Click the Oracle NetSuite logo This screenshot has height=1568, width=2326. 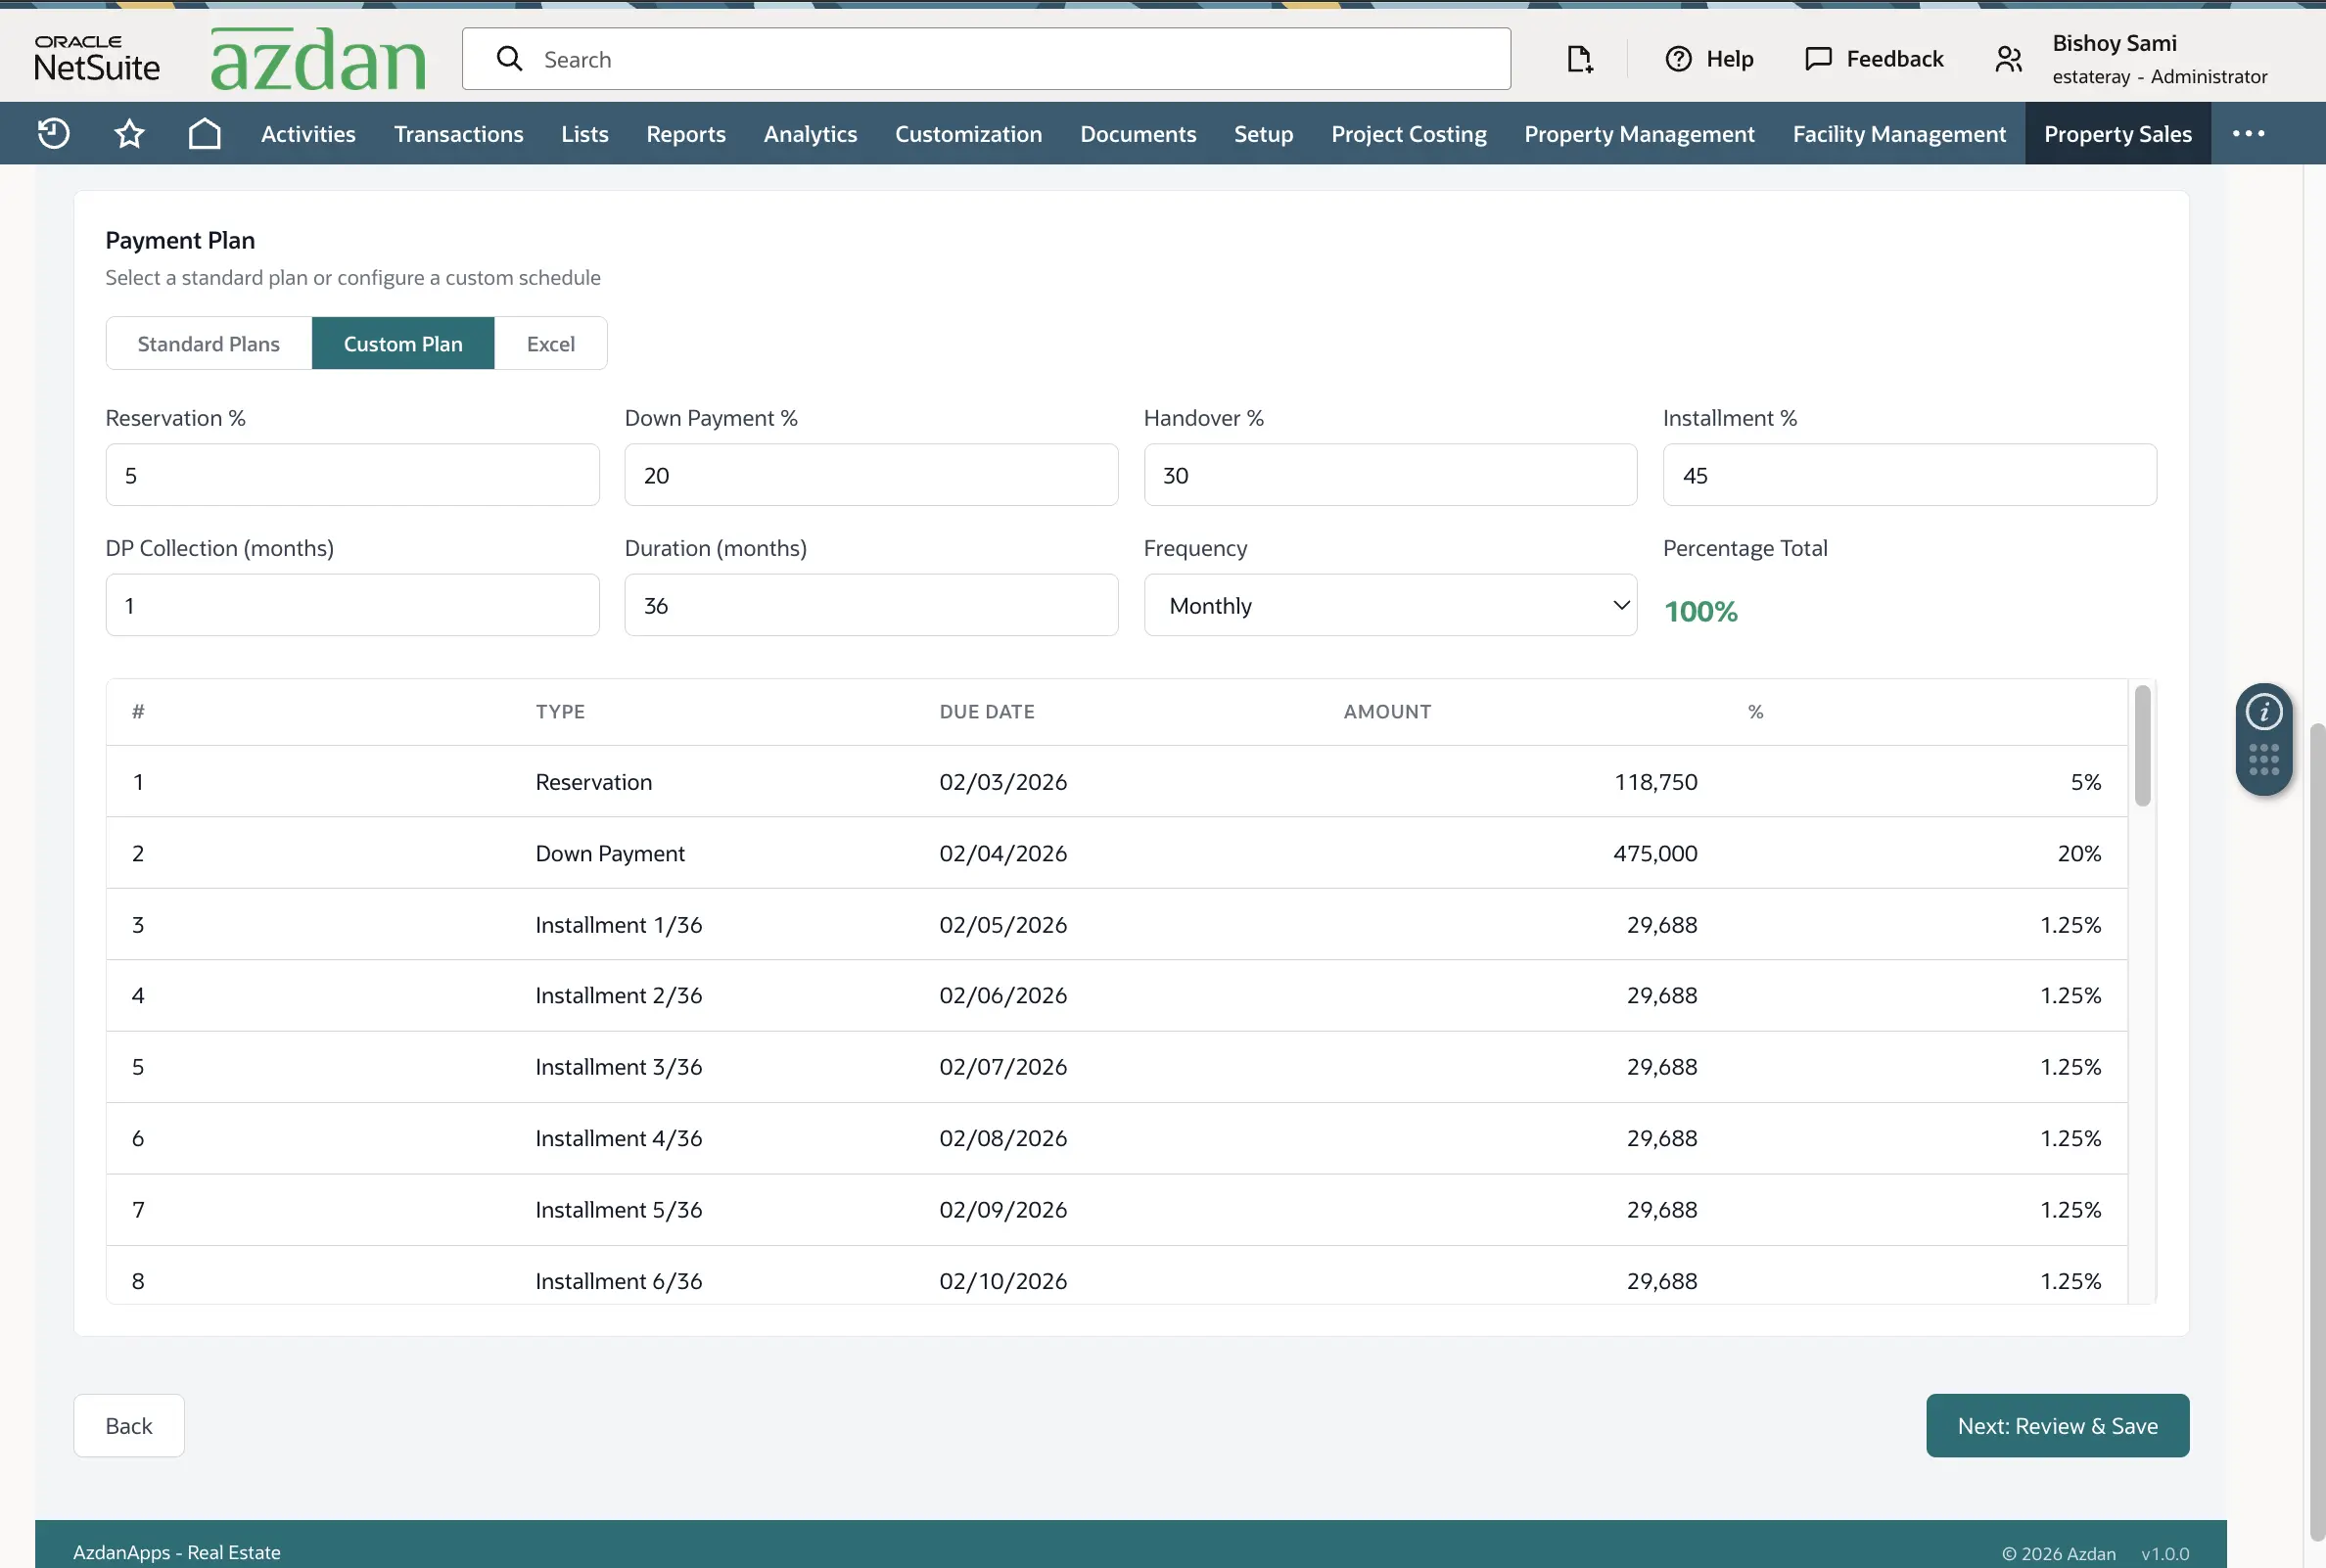click(x=97, y=59)
